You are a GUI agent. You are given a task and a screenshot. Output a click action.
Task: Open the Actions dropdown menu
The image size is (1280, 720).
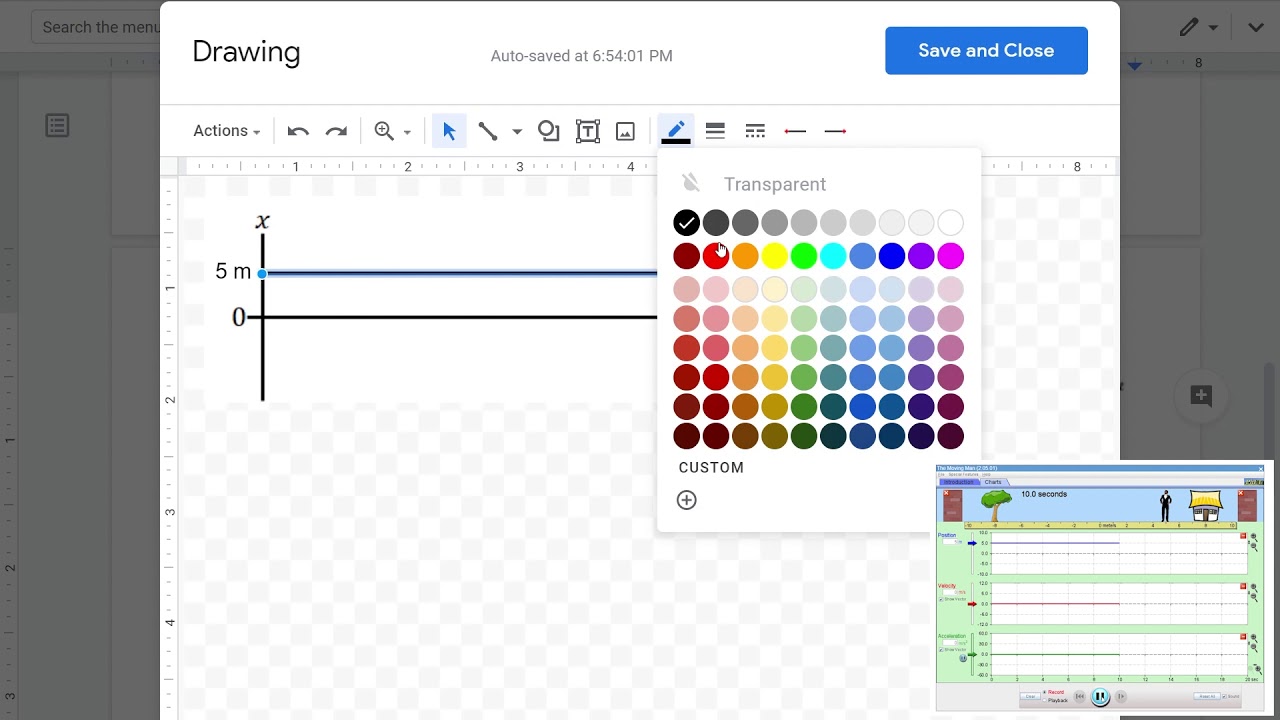coord(226,131)
